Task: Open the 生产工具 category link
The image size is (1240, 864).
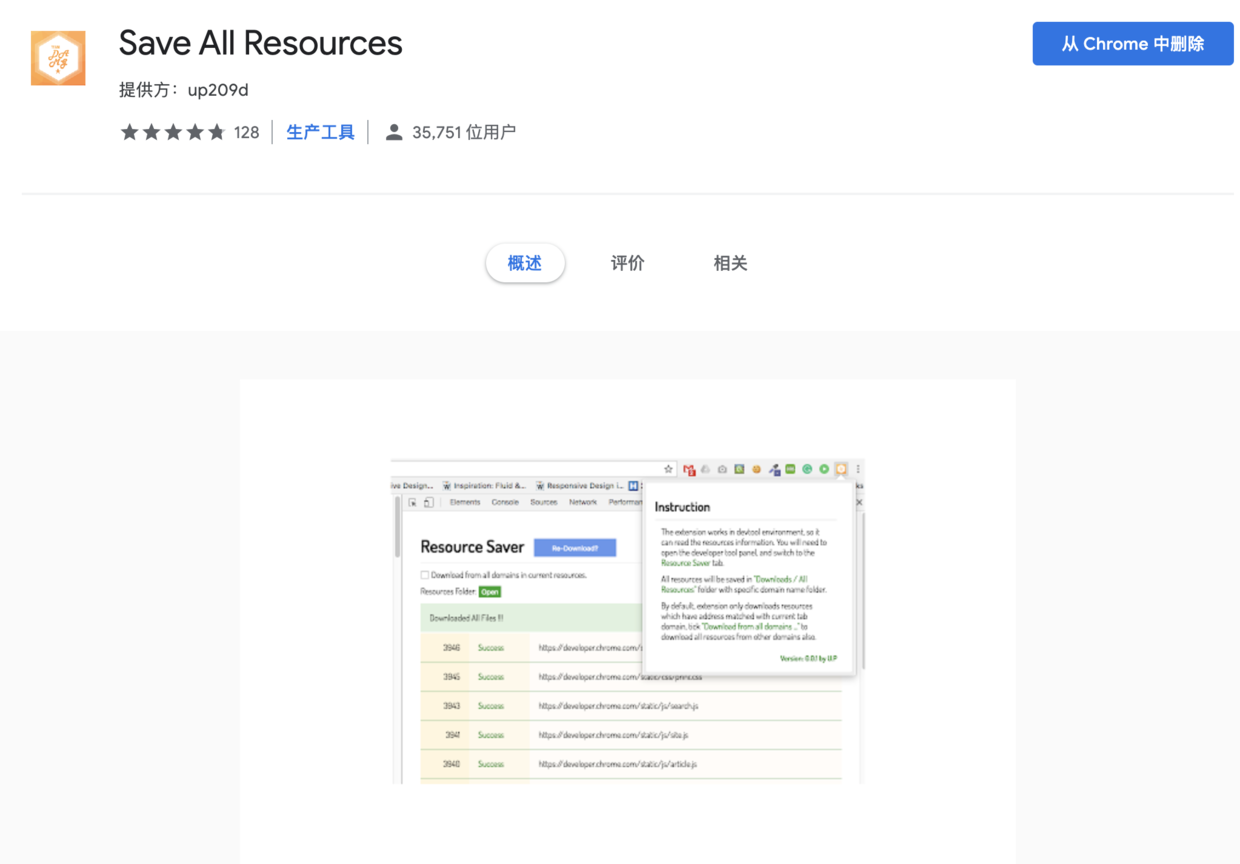Action: tap(320, 131)
